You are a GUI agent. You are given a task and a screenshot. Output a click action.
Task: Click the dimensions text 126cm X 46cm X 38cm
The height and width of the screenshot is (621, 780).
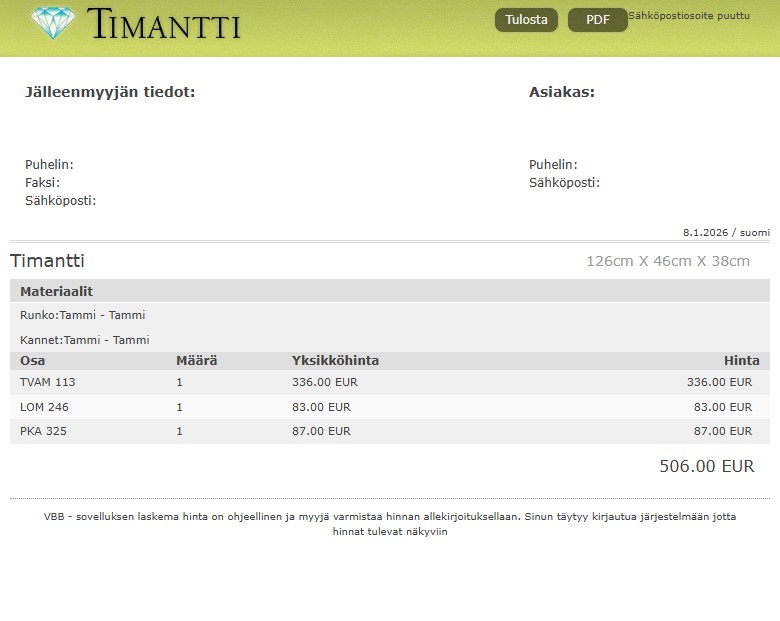click(x=667, y=261)
